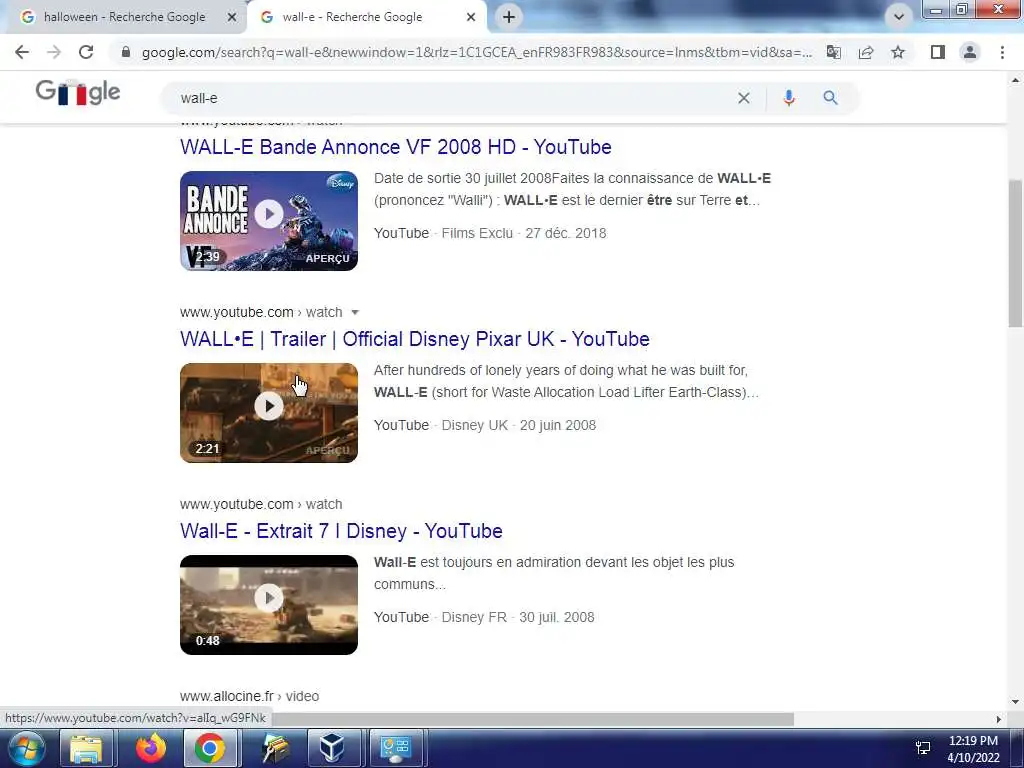Open the translate page icon
The height and width of the screenshot is (768, 1024).
[834, 52]
